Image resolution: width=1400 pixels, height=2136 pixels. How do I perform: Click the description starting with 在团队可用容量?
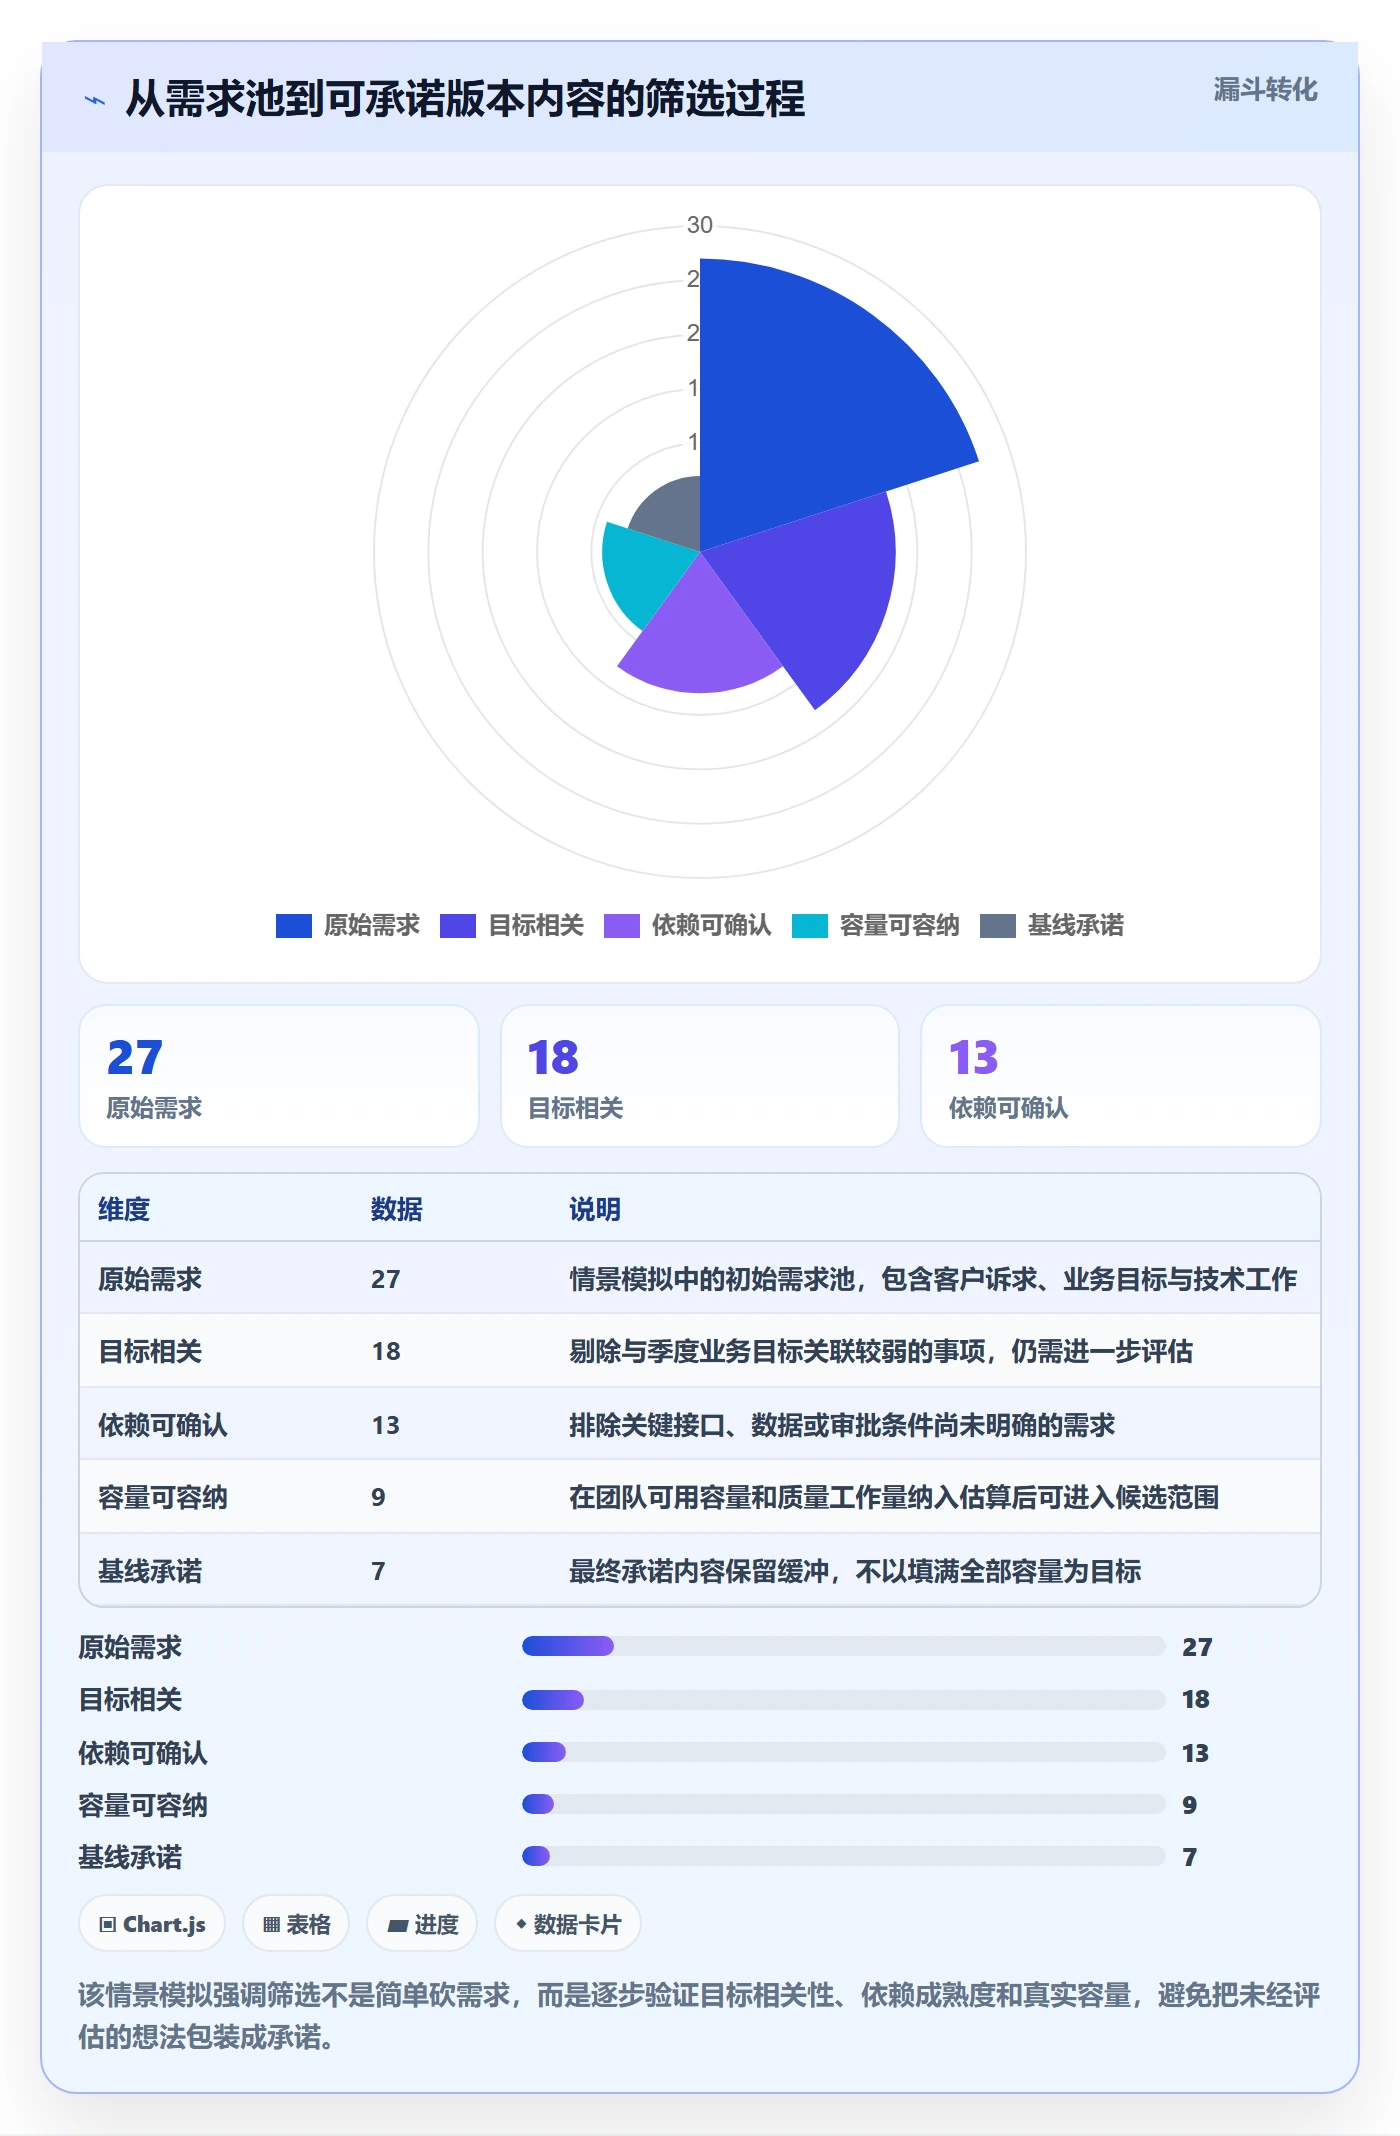[x=894, y=1497]
